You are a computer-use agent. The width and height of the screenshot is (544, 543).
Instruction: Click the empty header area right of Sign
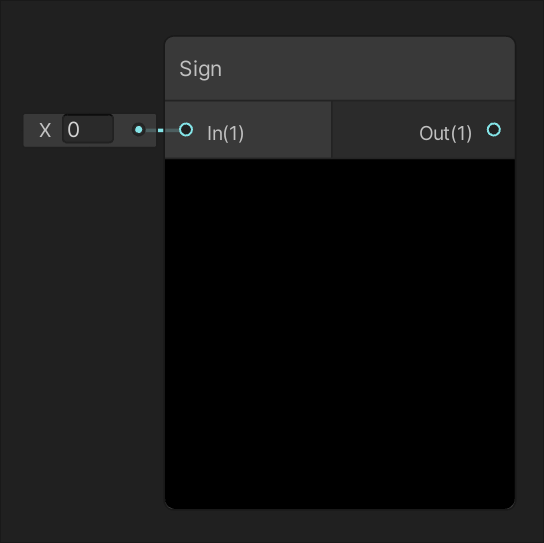(x=368, y=69)
